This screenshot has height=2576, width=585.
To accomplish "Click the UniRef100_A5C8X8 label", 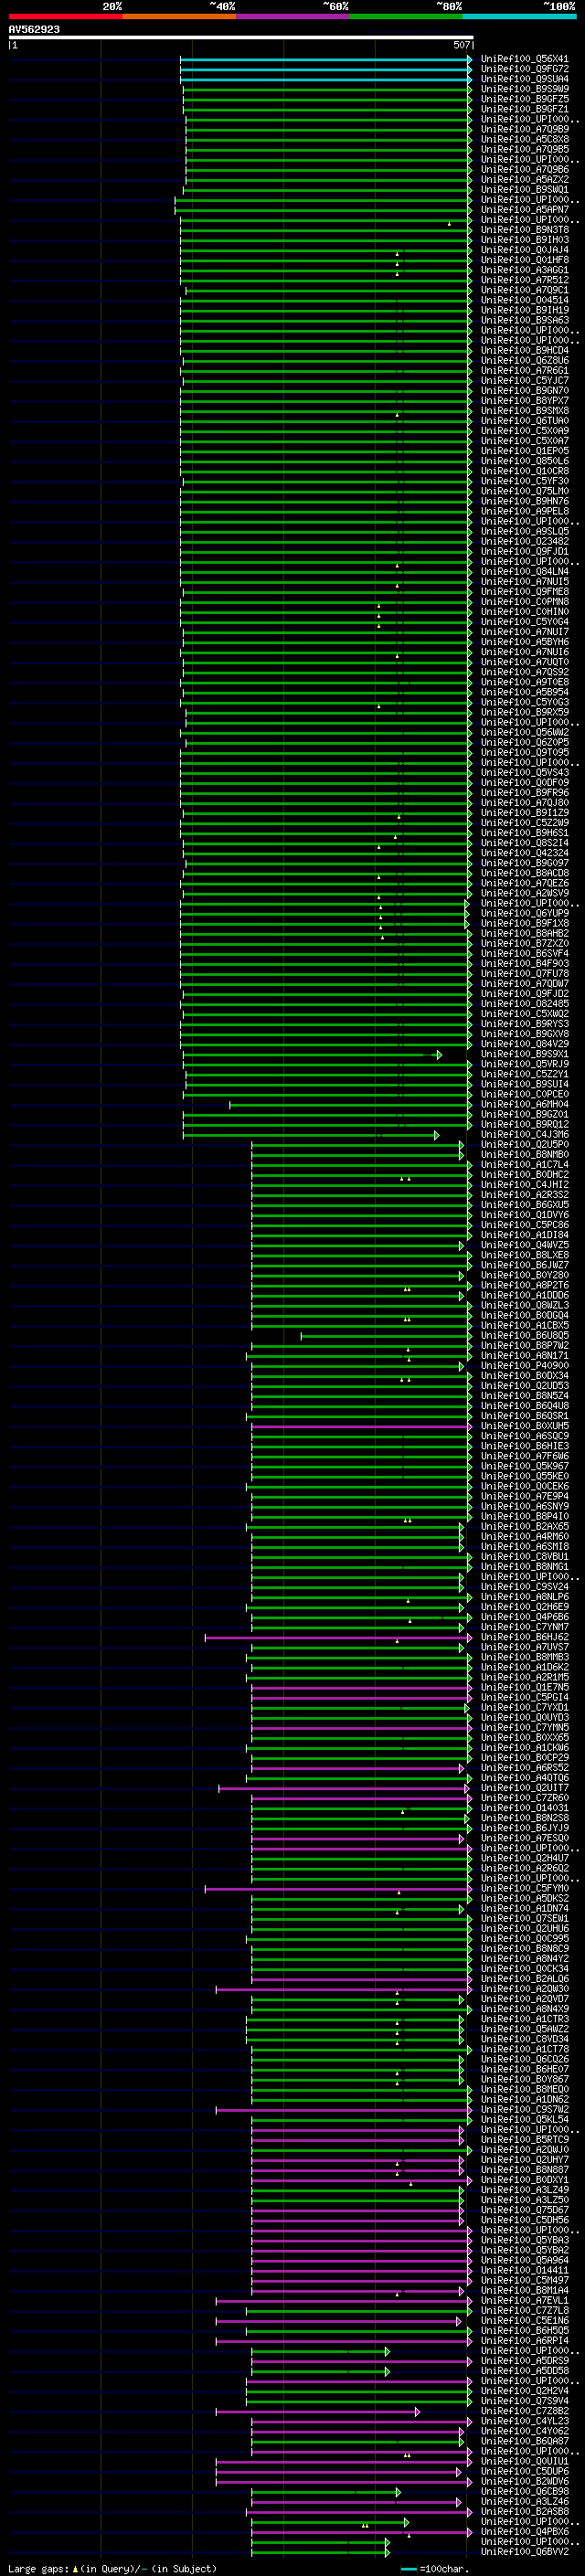I will (525, 139).
